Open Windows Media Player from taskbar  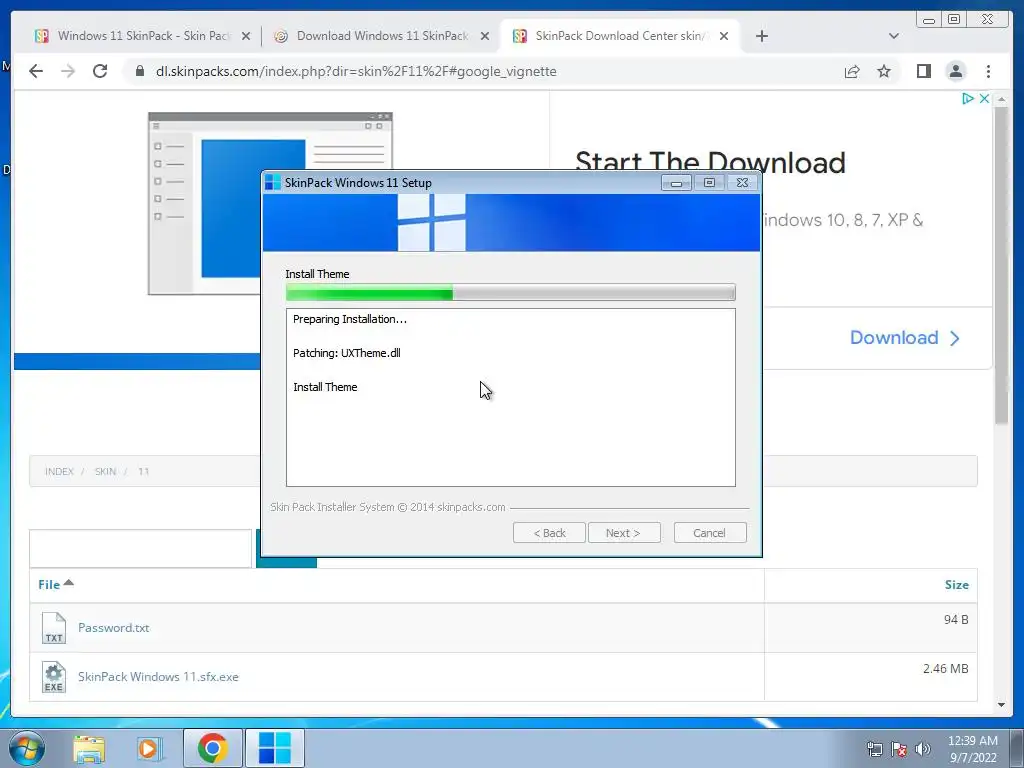[150, 748]
